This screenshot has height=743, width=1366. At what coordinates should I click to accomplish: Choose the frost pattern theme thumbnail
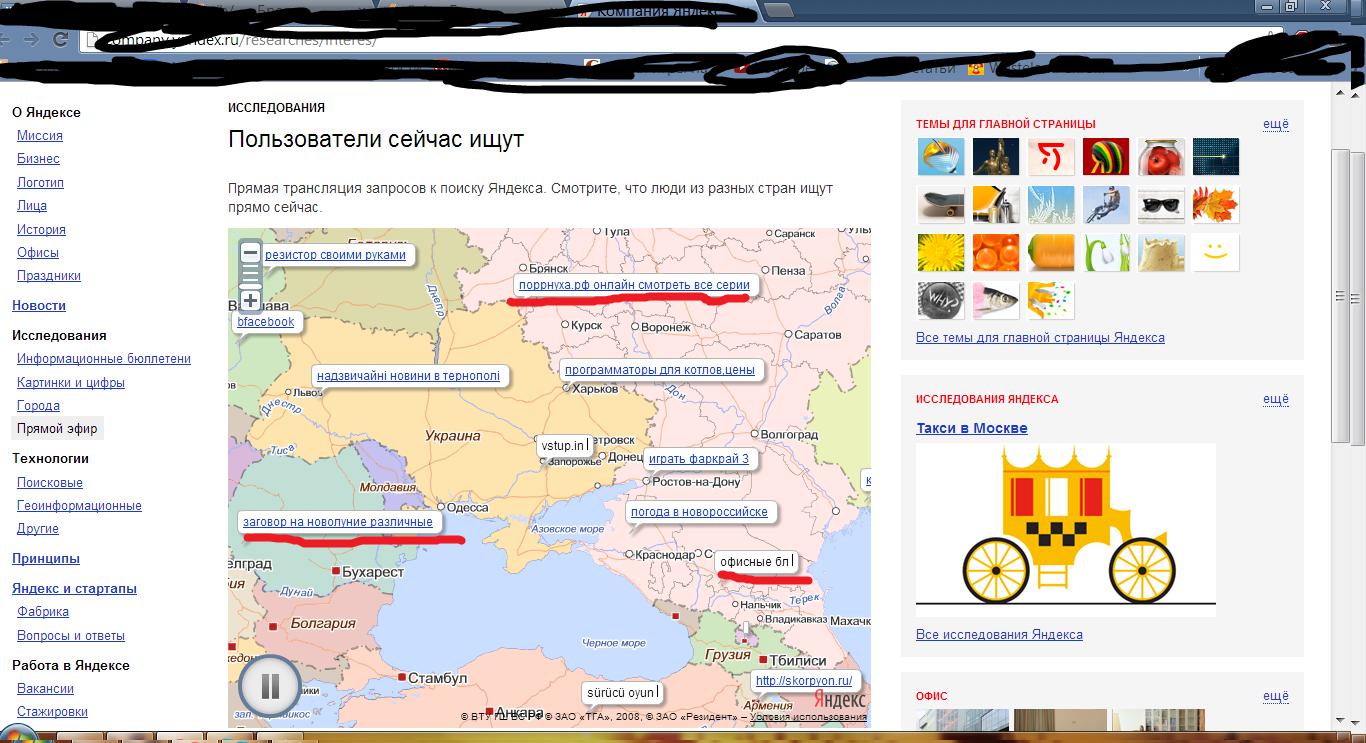(x=1051, y=205)
